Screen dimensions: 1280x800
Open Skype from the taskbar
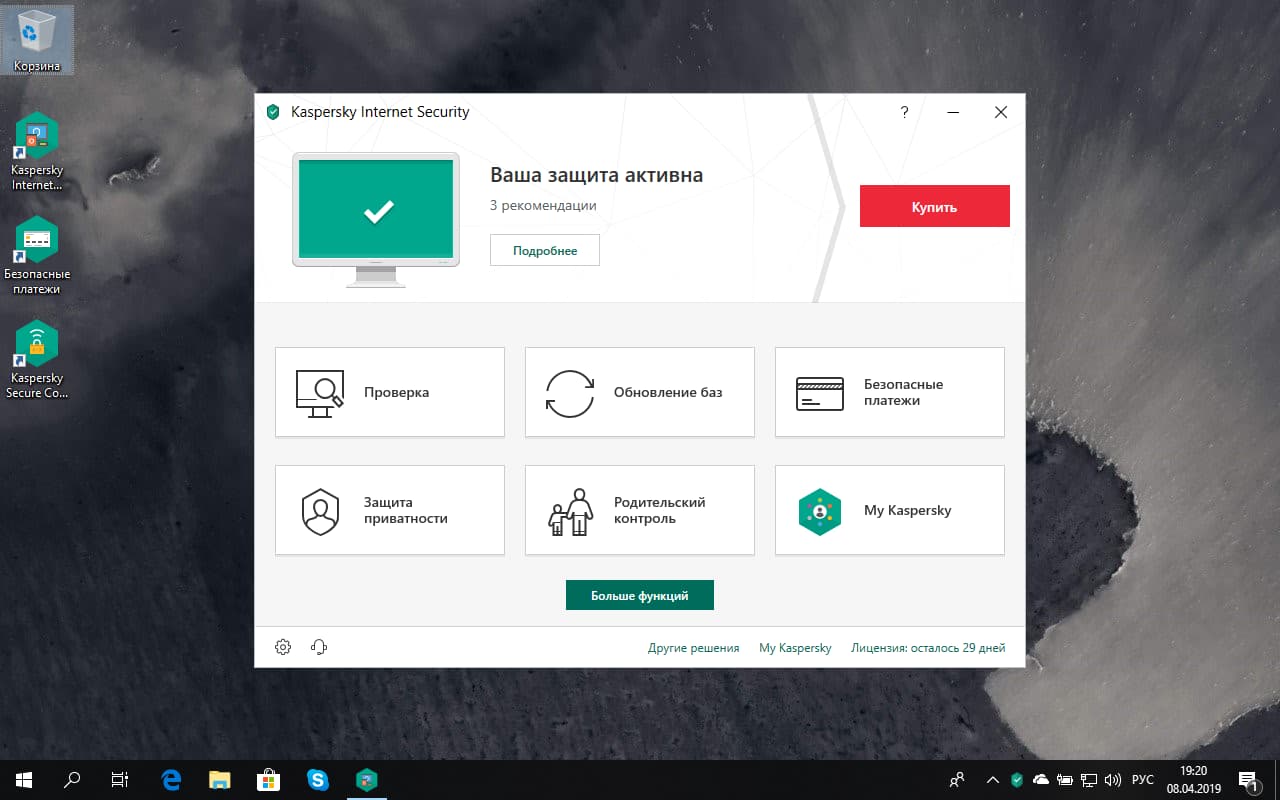coord(319,779)
